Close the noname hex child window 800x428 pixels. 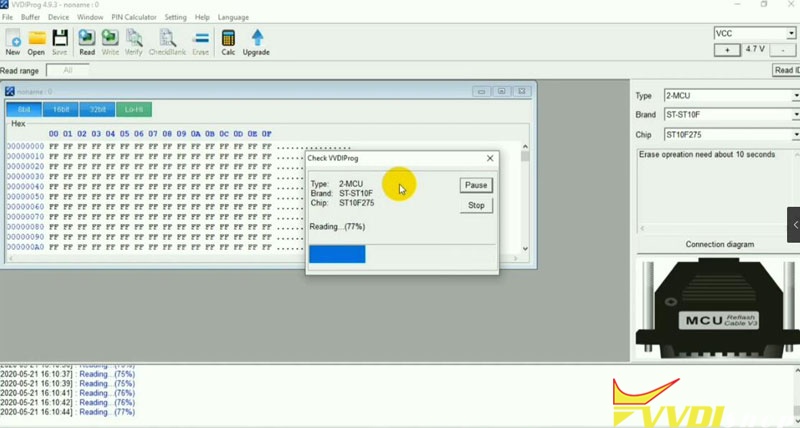pos(521,91)
